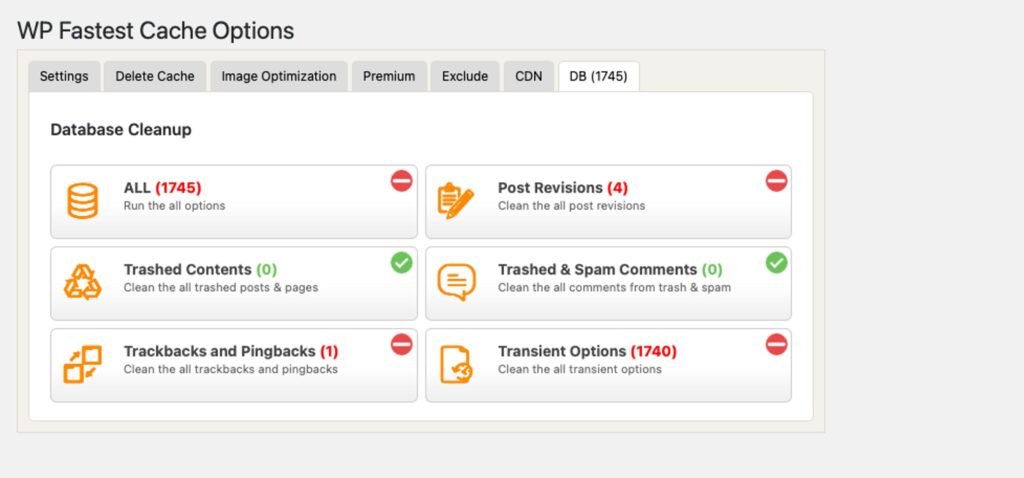Image resolution: width=1024 pixels, height=478 pixels.
Task: Clean via Transient Options (1740) title
Action: [587, 352]
